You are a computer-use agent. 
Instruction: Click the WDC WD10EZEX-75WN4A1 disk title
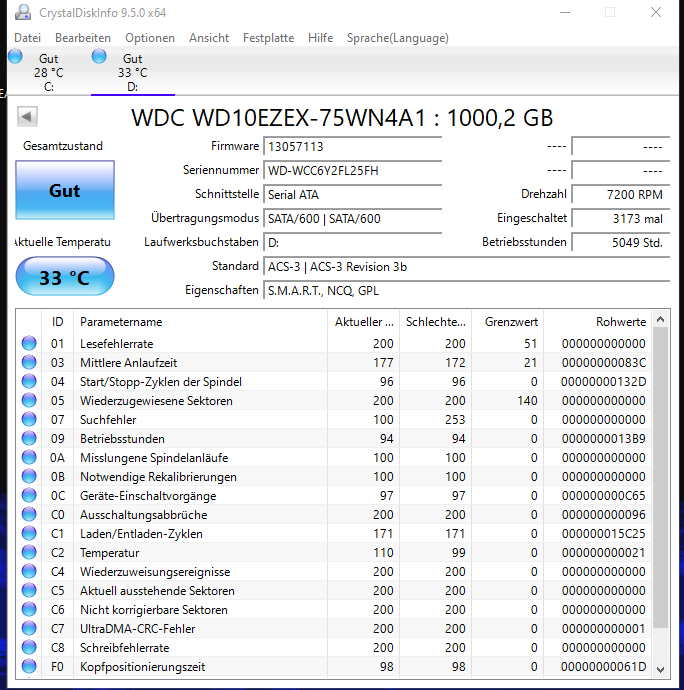[x=342, y=118]
